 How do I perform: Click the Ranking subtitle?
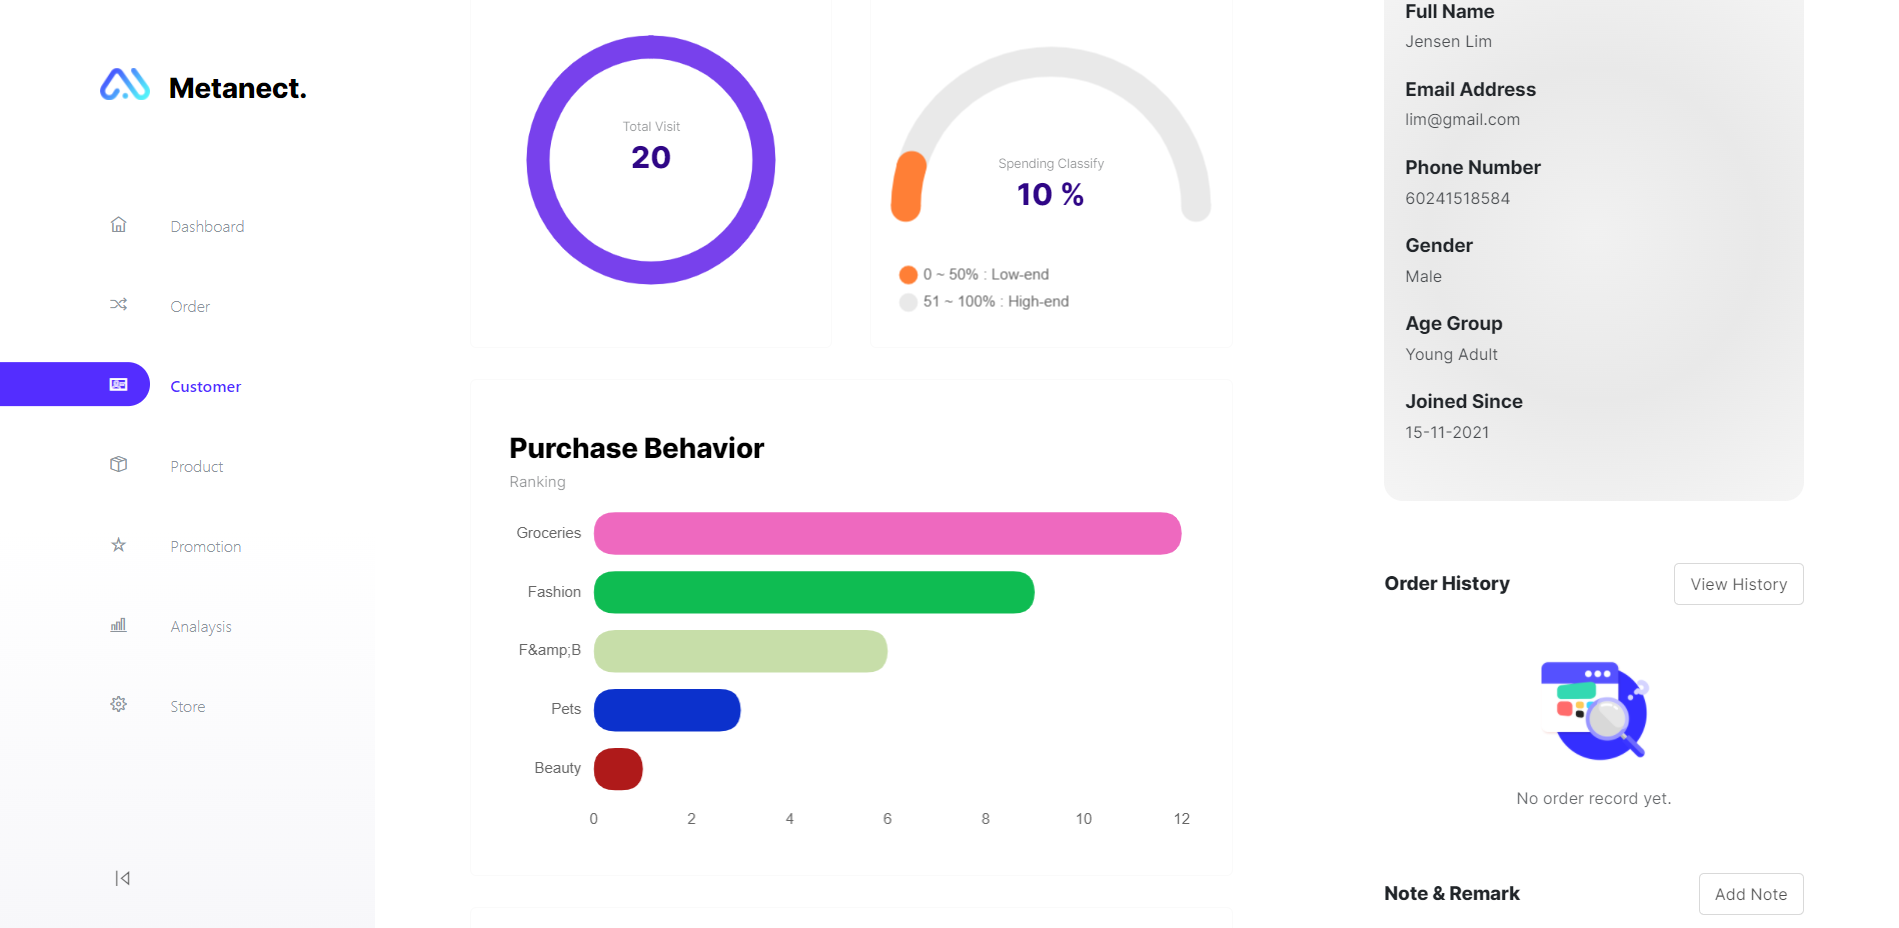[x=537, y=482]
